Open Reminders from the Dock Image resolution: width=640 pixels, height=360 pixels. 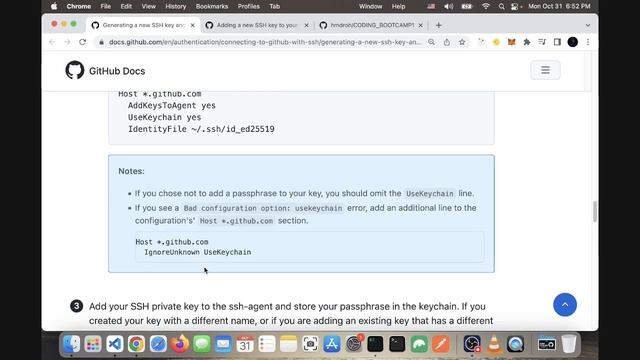[x=267, y=344]
